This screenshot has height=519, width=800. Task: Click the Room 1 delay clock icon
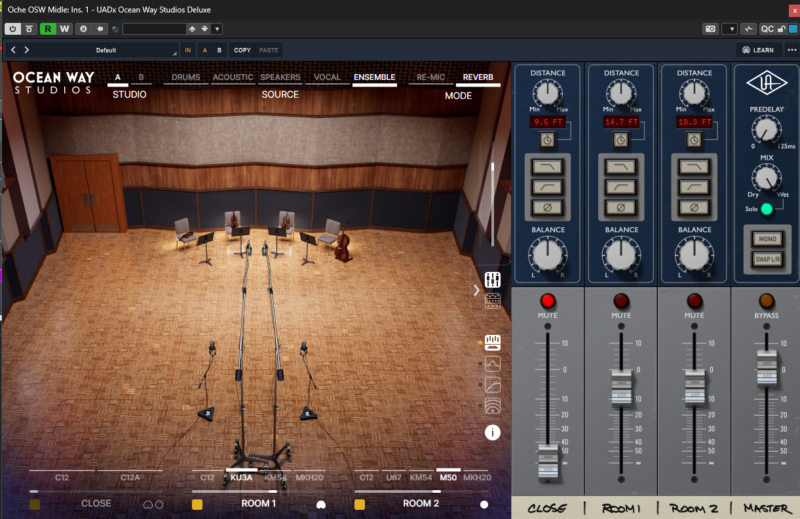pos(621,140)
